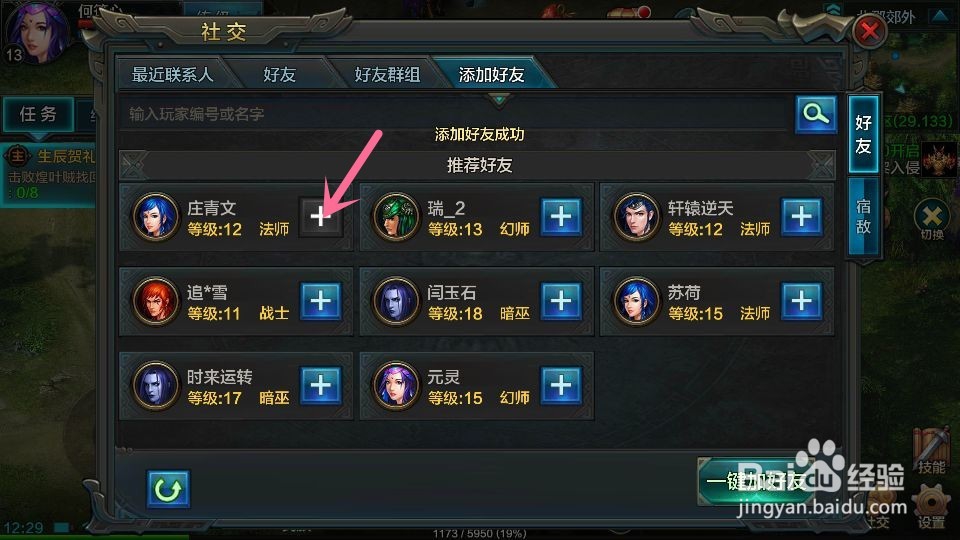Click player ID or name input field
The height and width of the screenshot is (540, 960).
pyautogui.click(x=454, y=114)
